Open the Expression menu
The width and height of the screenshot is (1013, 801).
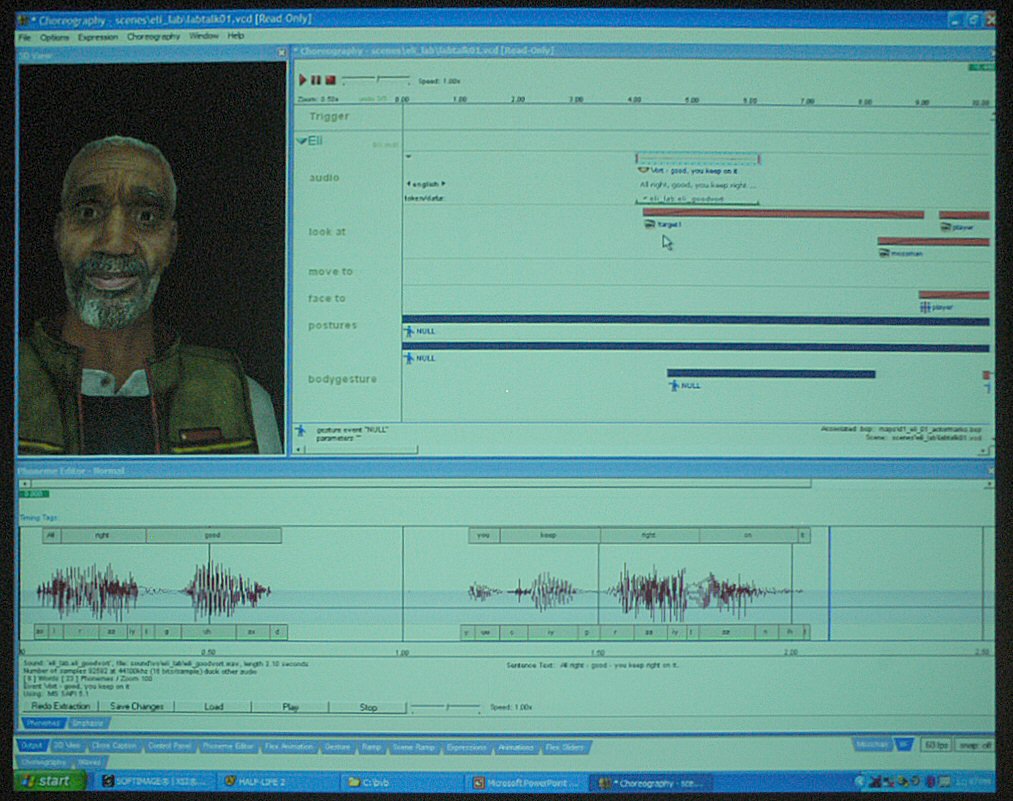click(x=98, y=37)
